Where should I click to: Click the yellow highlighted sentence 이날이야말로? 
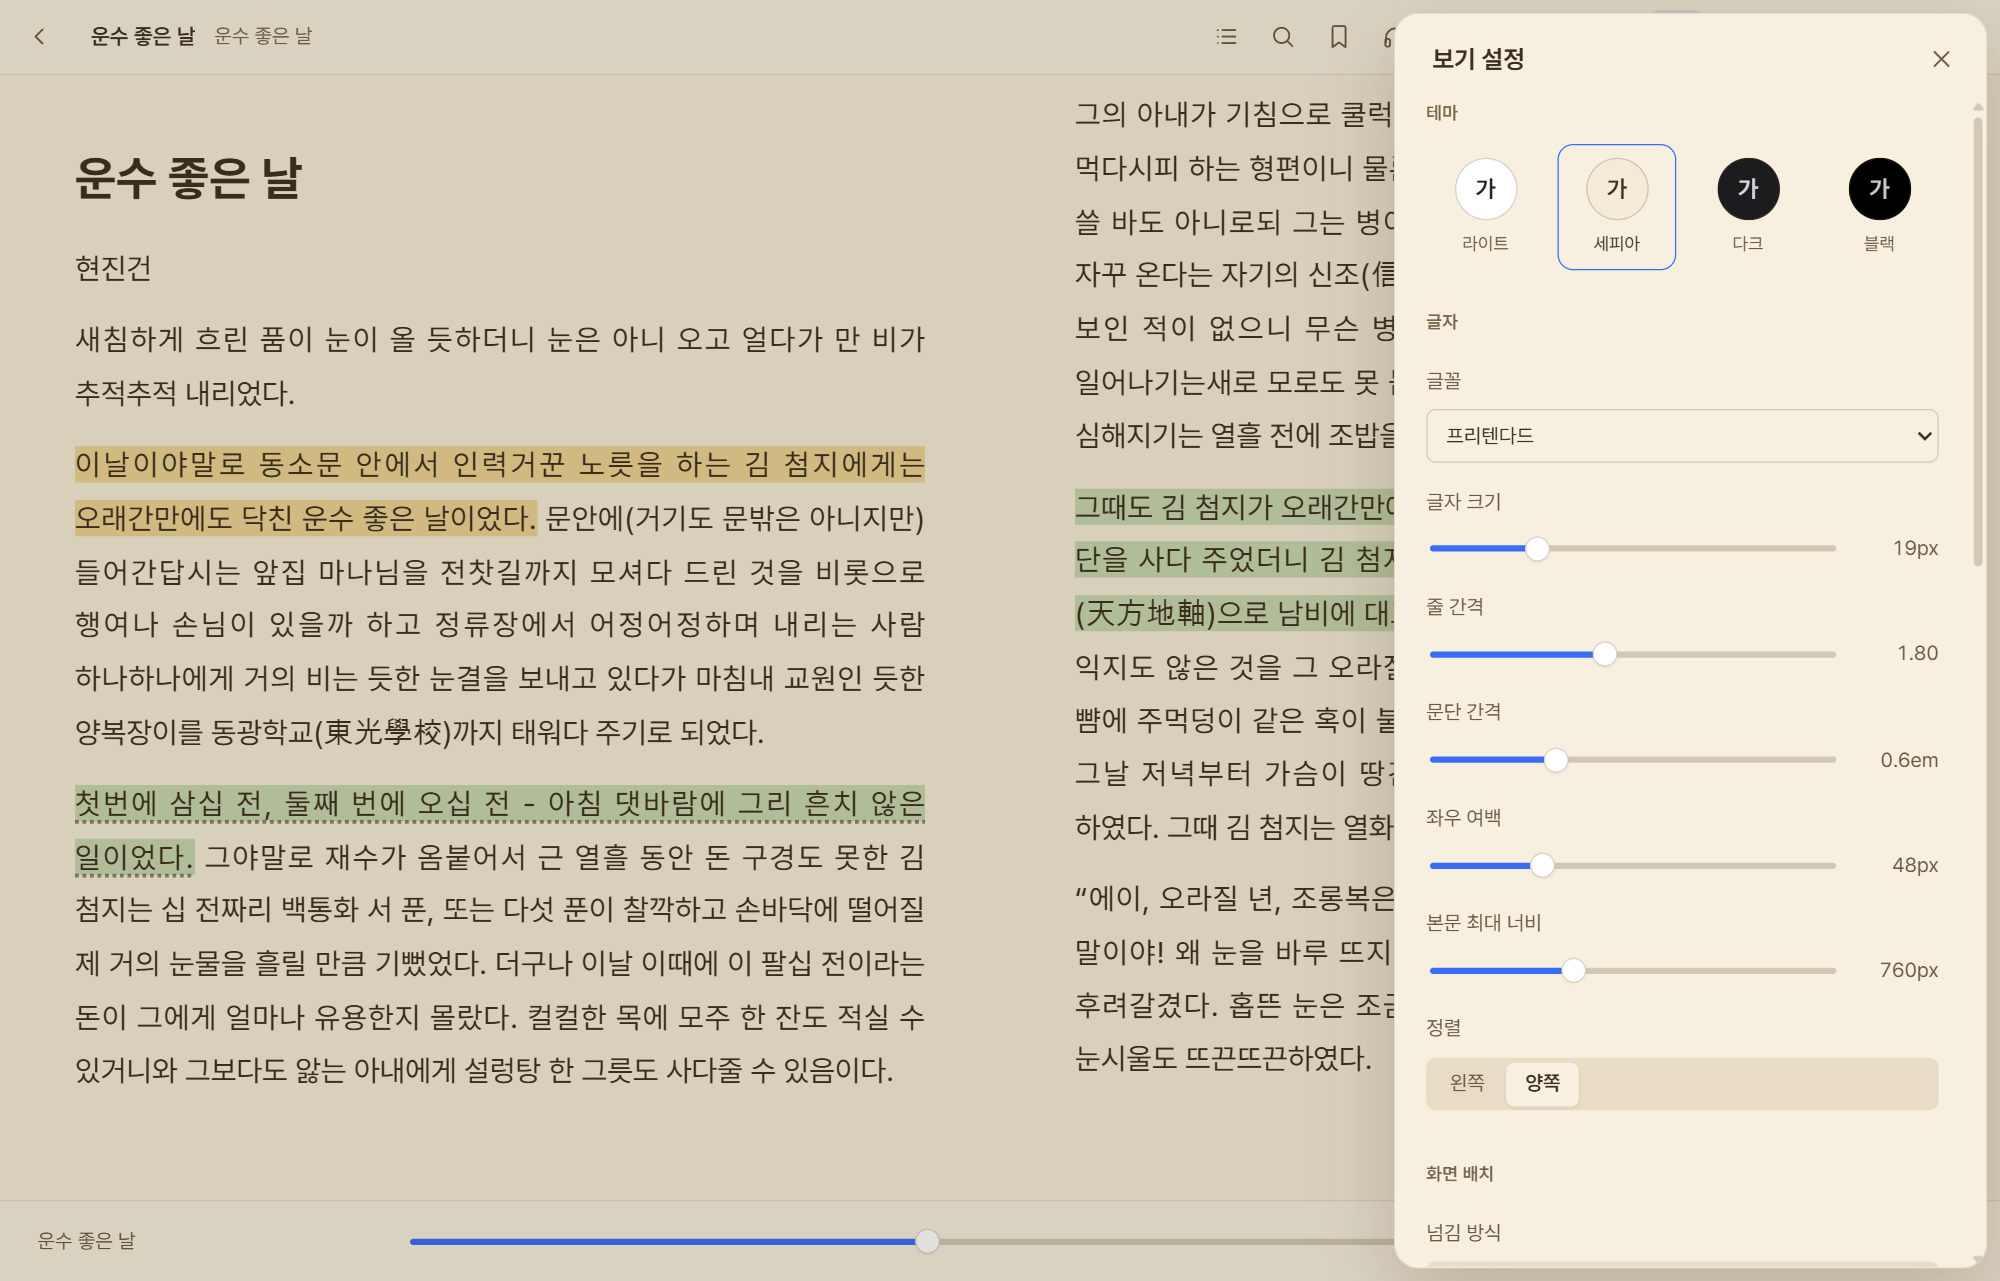pos(499,491)
